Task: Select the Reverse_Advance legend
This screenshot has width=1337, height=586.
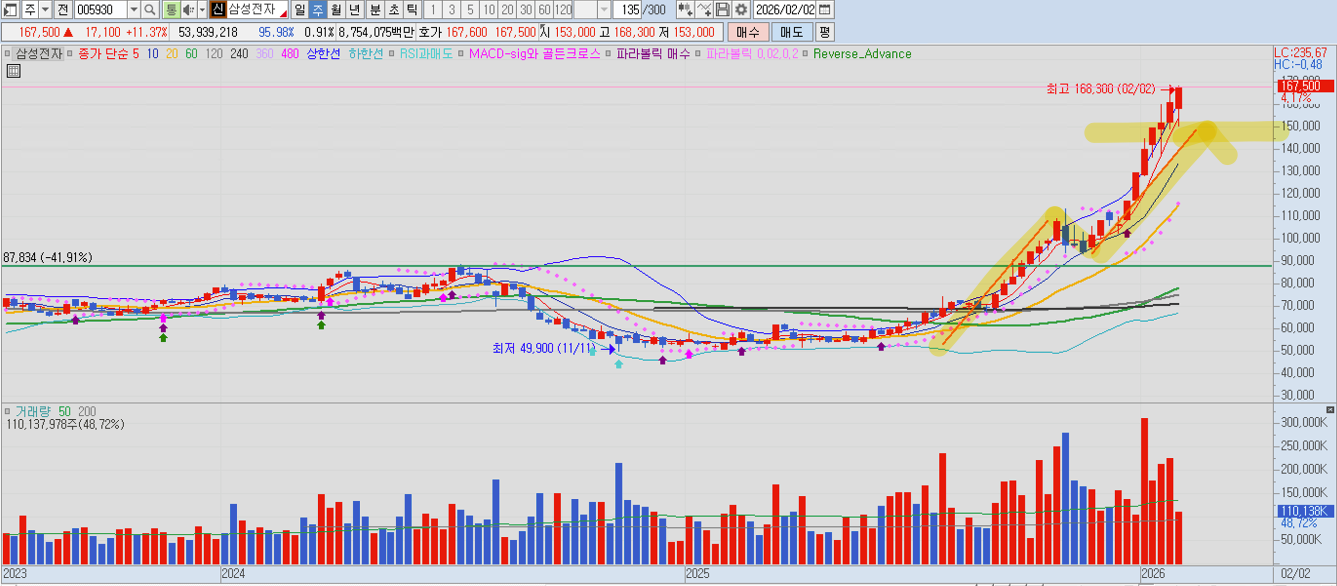Action: pos(862,53)
